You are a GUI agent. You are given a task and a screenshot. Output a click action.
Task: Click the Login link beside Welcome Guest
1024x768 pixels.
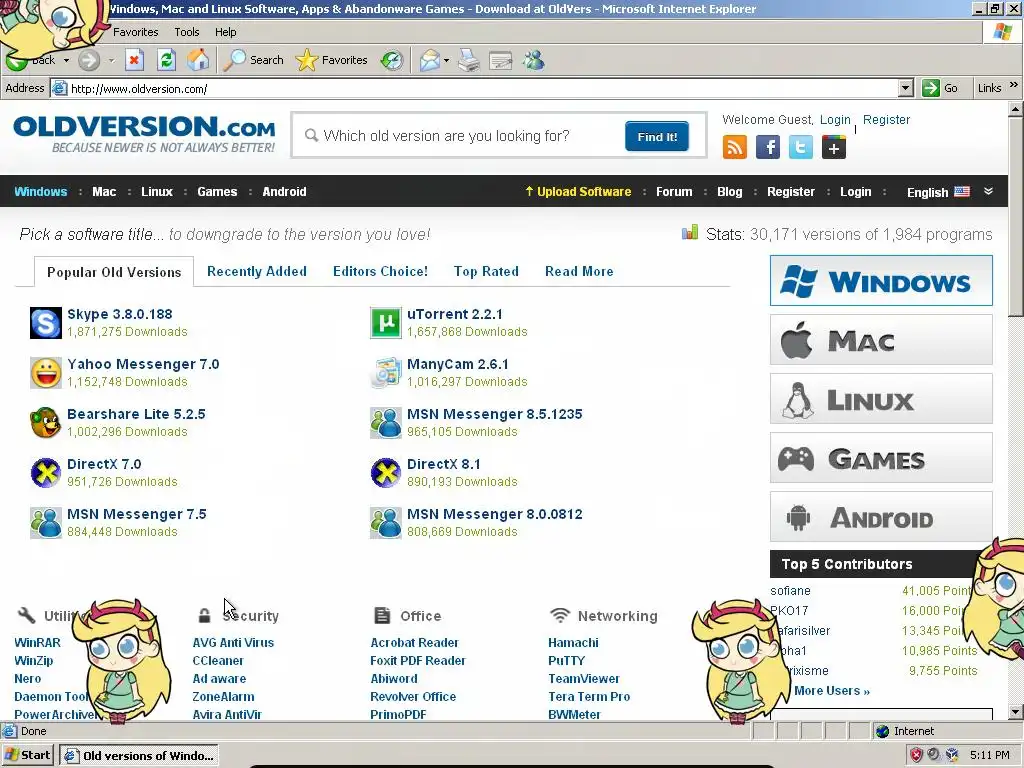pyautogui.click(x=835, y=120)
